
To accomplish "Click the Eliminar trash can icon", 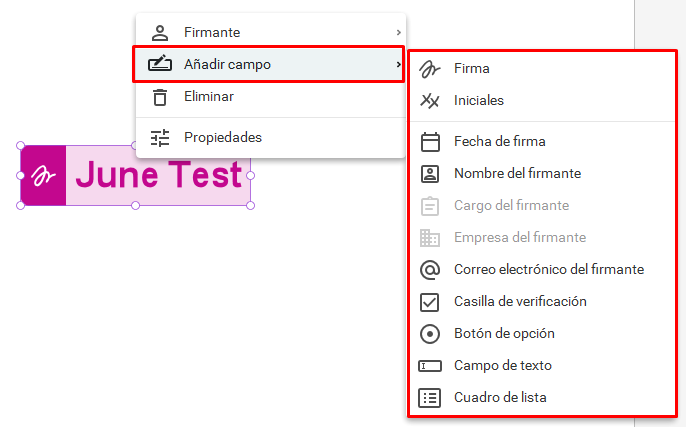I will tap(160, 97).
